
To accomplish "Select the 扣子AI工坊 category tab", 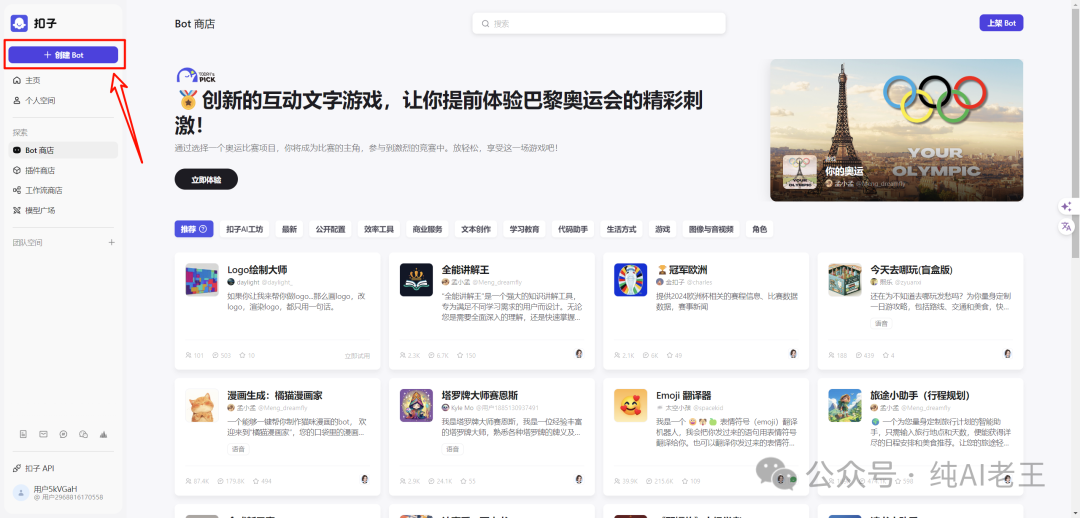I will click(245, 229).
